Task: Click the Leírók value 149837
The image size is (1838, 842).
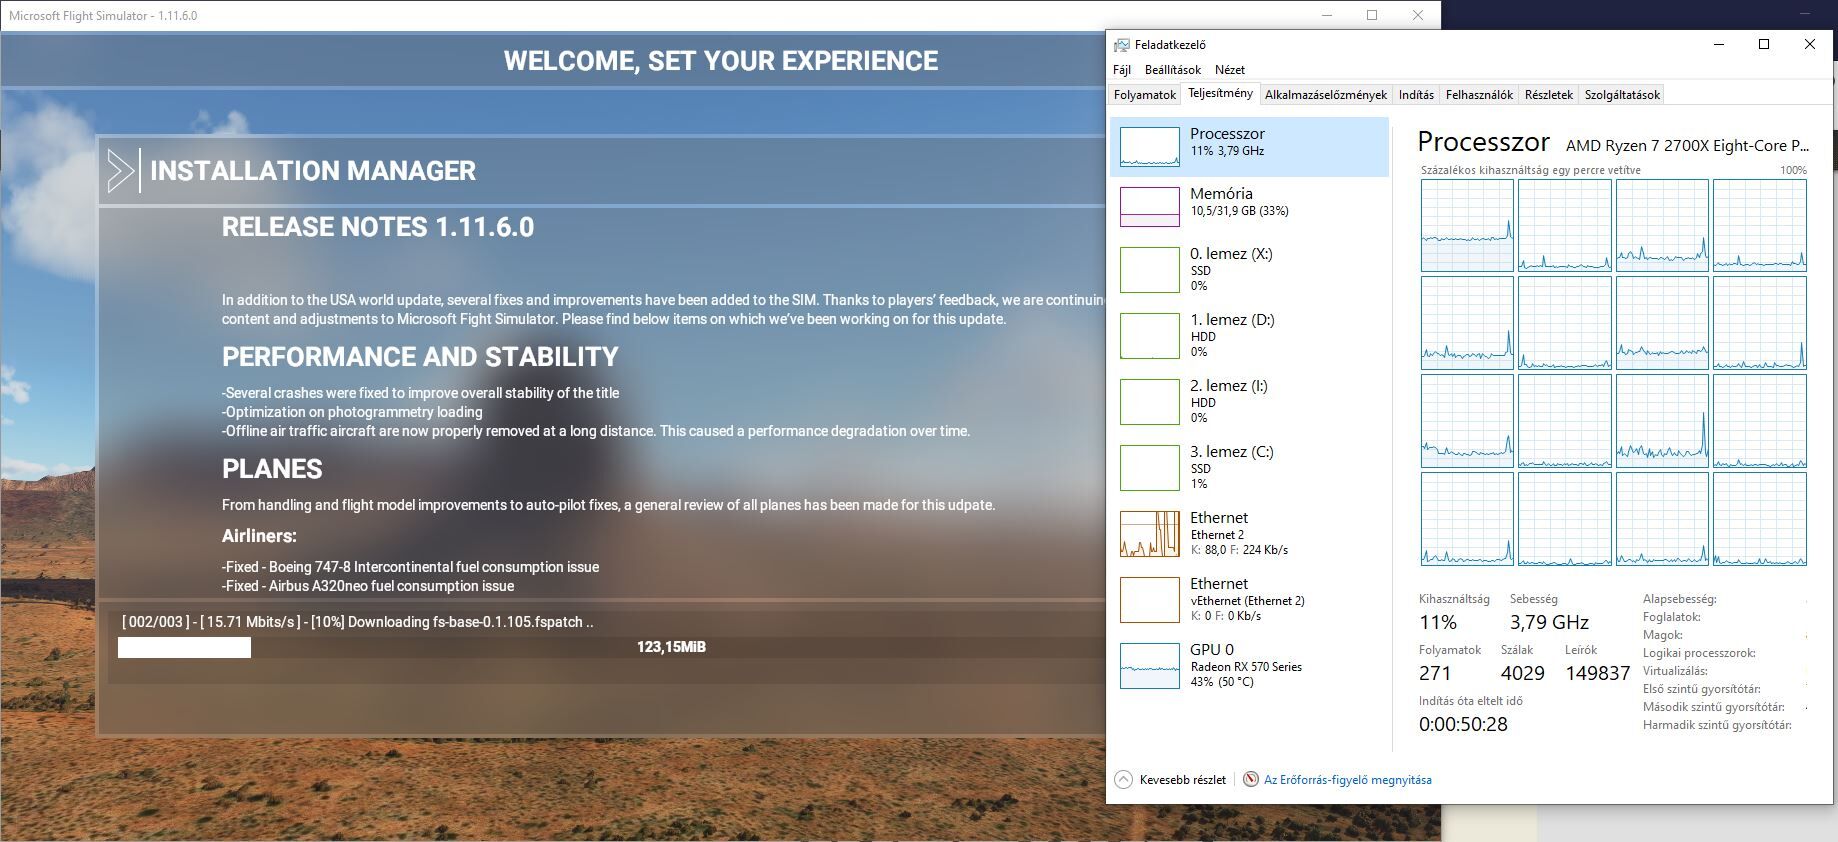Action: (1598, 673)
